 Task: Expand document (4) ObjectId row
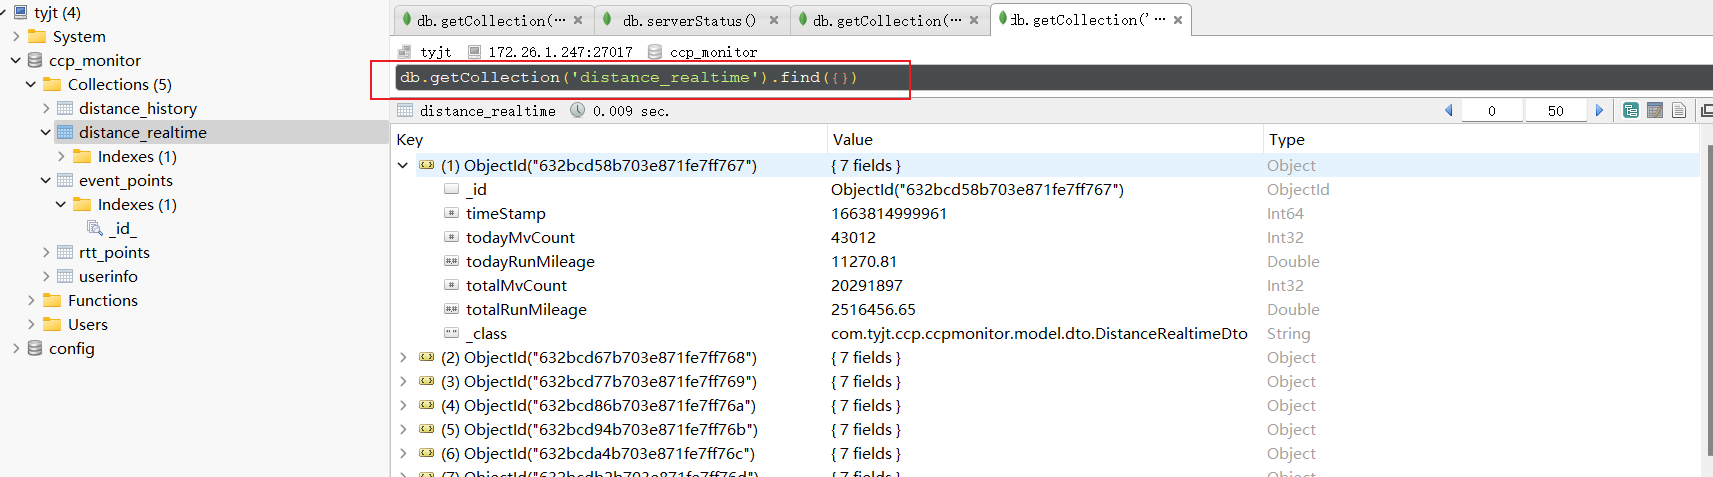pyautogui.click(x=403, y=406)
